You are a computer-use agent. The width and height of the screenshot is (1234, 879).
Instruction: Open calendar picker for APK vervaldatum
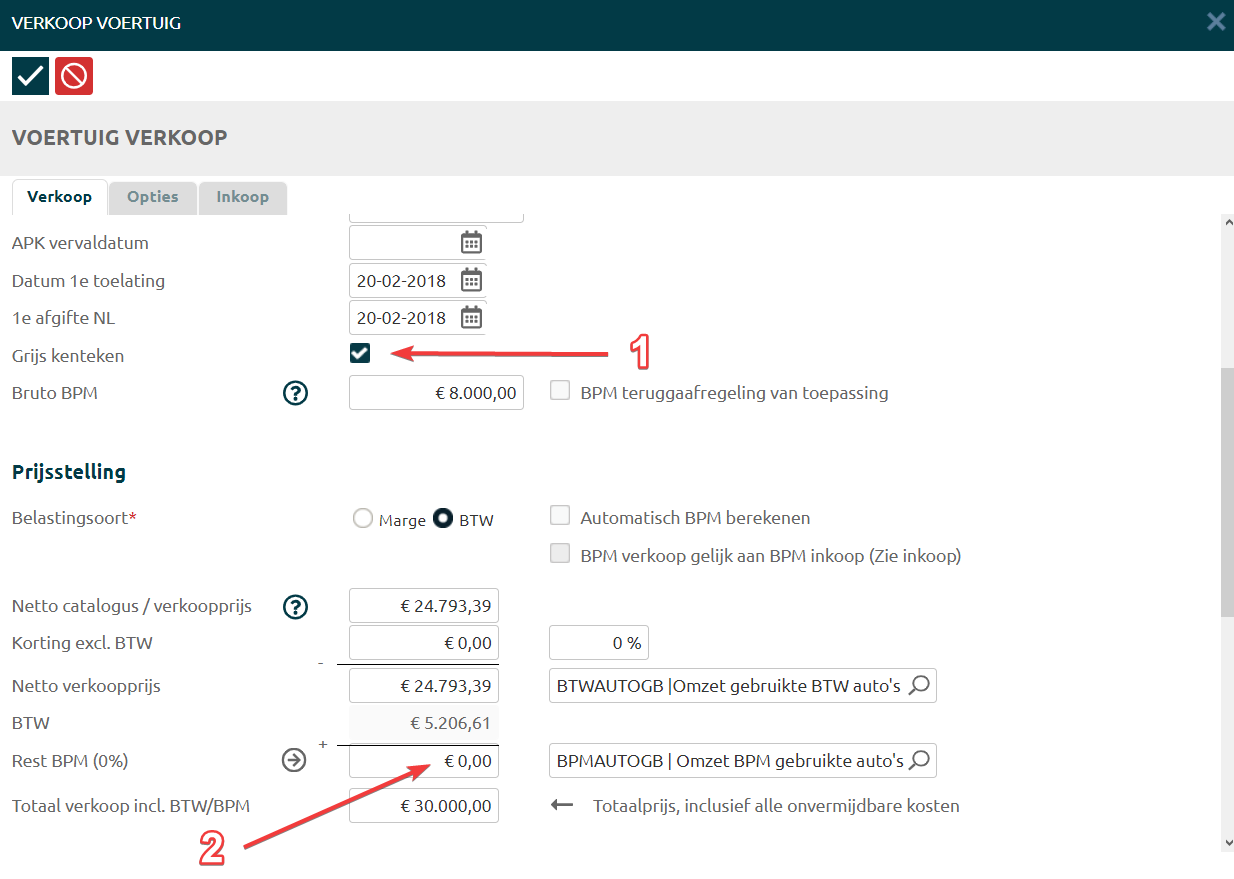click(471, 243)
